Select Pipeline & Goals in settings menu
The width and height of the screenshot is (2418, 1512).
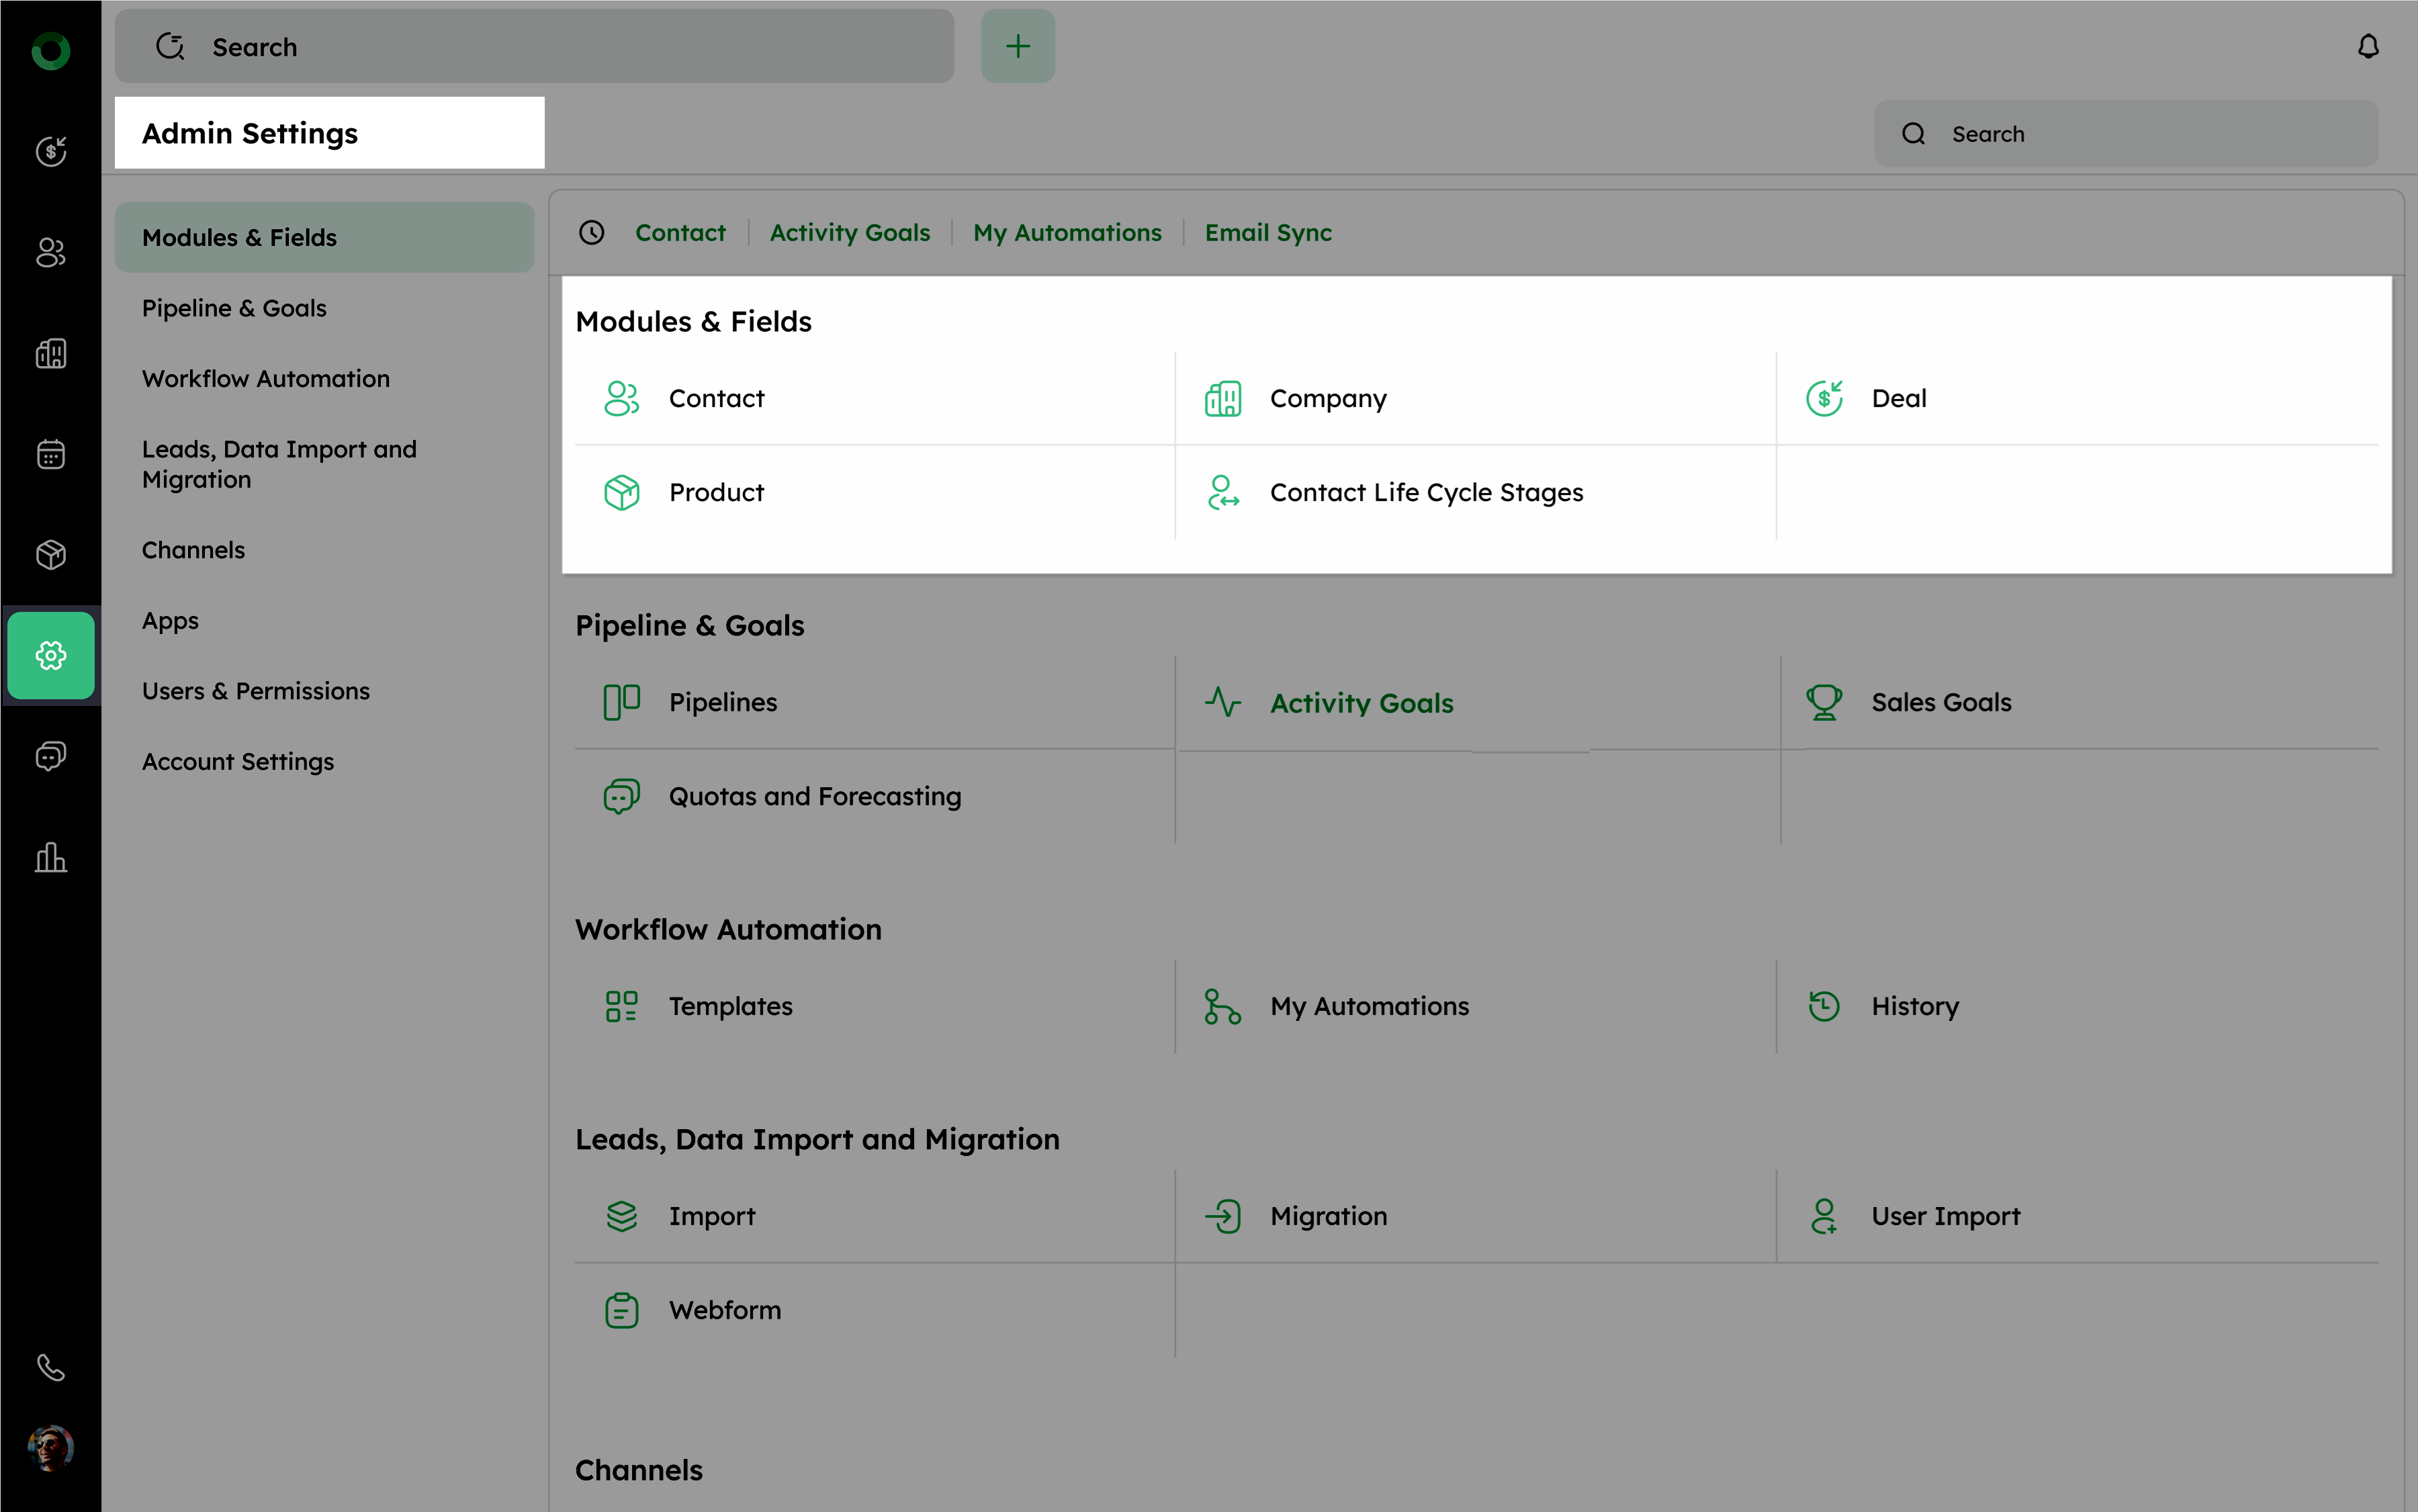[234, 308]
